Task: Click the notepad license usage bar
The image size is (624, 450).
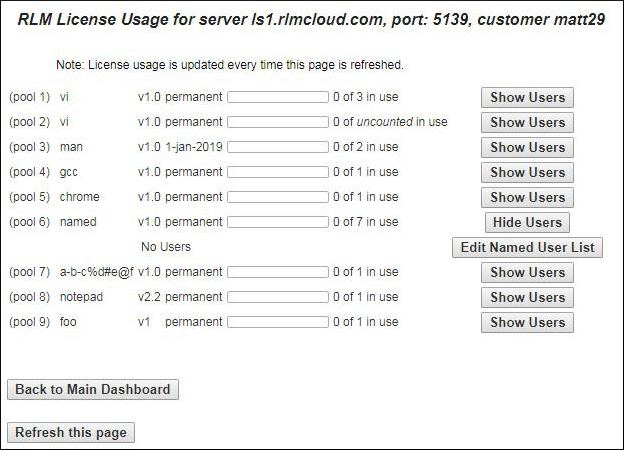Action: pyautogui.click(x=278, y=297)
